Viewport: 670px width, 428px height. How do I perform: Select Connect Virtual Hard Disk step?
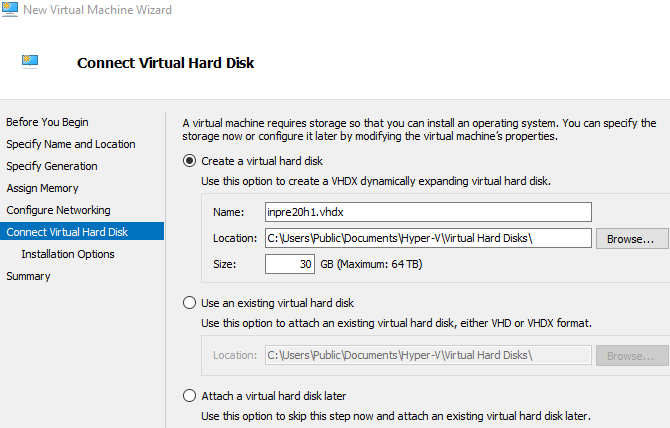tap(67, 232)
